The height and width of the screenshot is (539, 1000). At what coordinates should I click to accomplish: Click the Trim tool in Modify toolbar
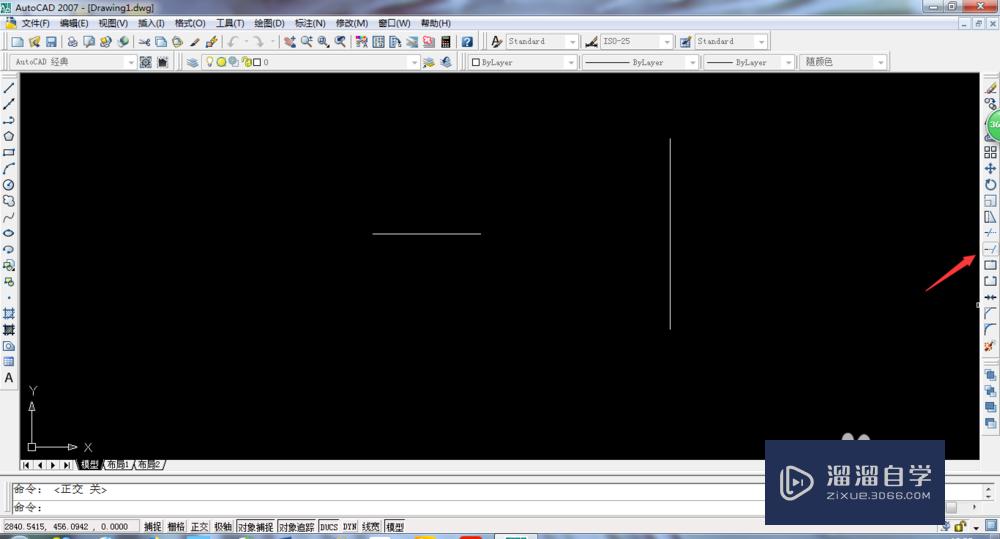pyautogui.click(x=990, y=233)
